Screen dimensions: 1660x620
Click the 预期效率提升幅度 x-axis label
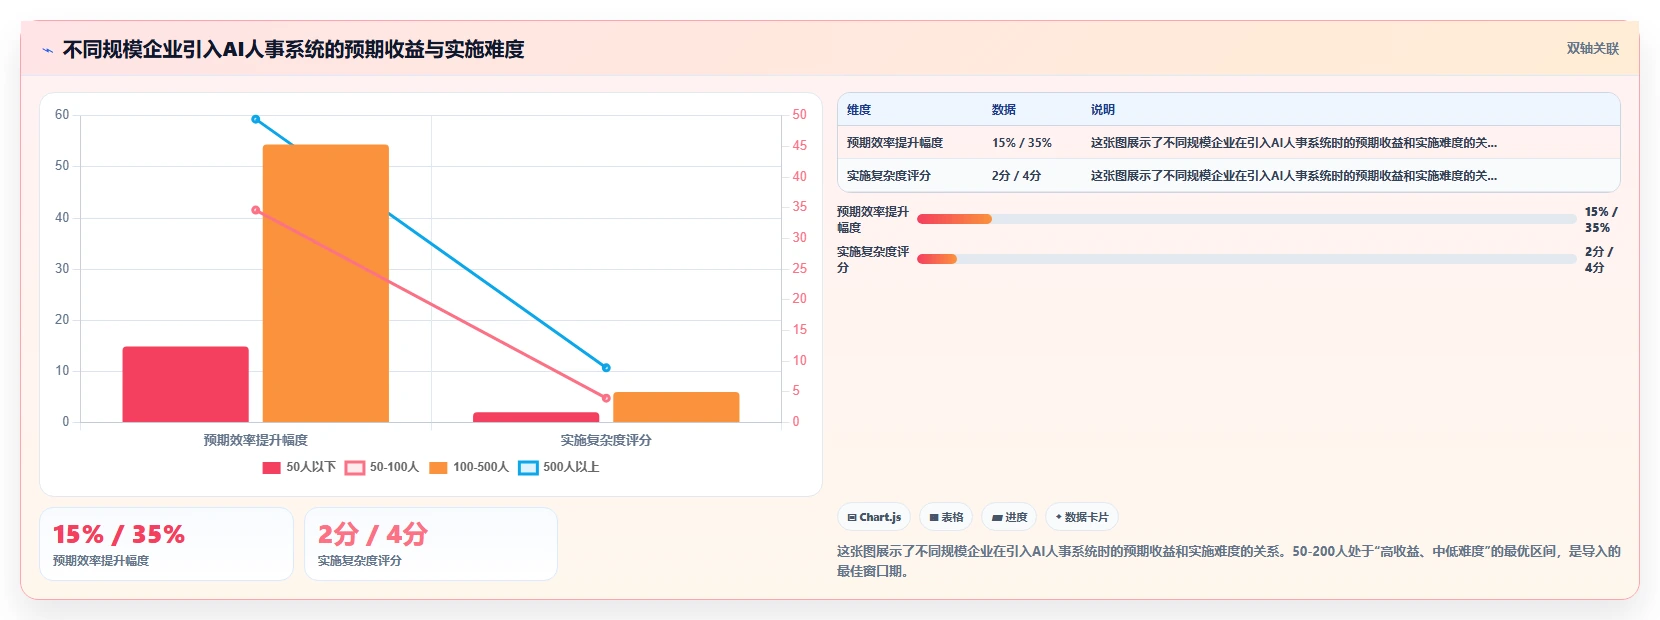coord(256,440)
